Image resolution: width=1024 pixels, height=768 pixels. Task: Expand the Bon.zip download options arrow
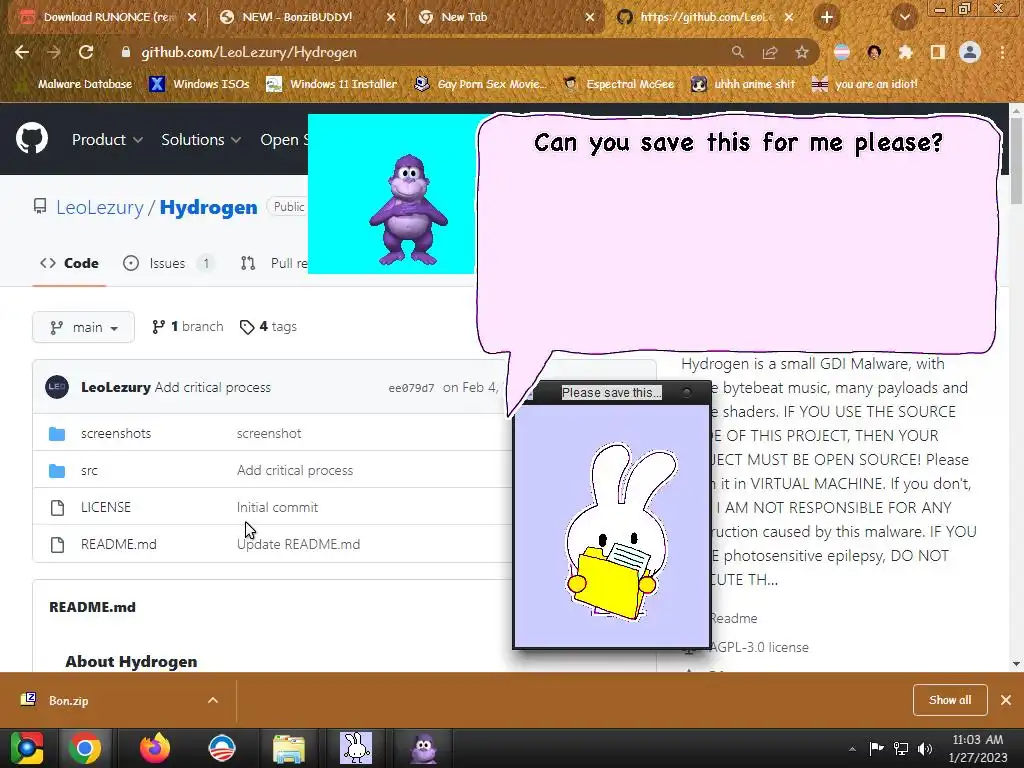coord(213,700)
